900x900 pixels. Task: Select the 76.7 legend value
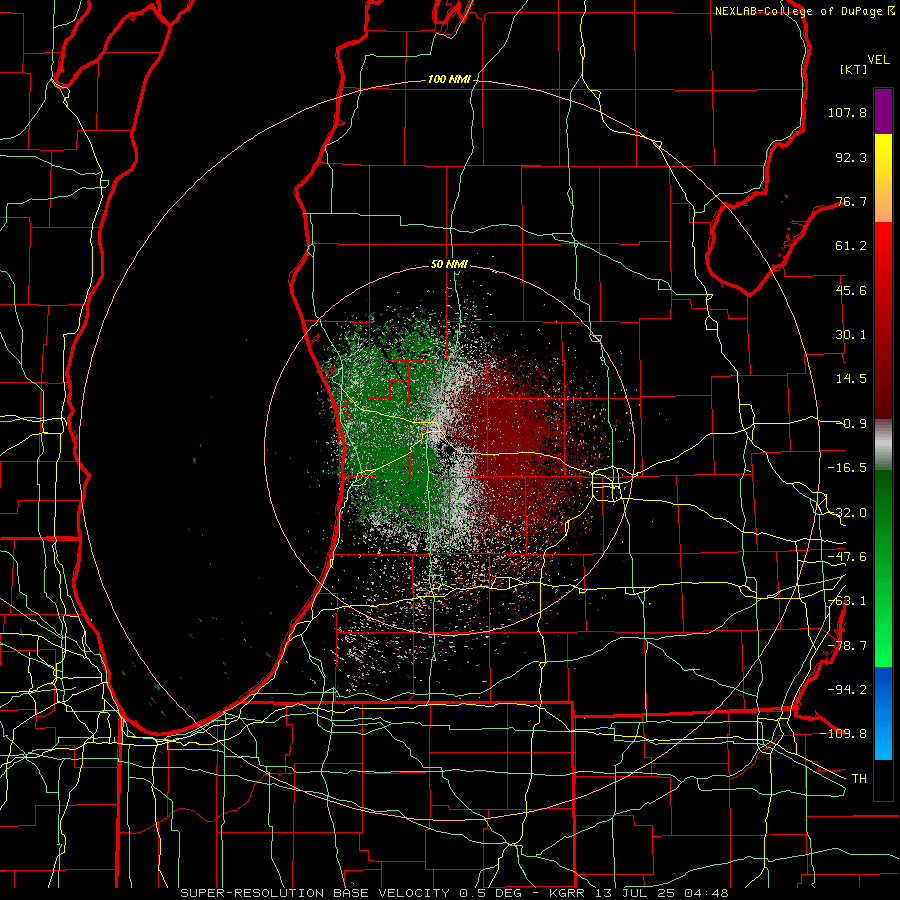851,201
